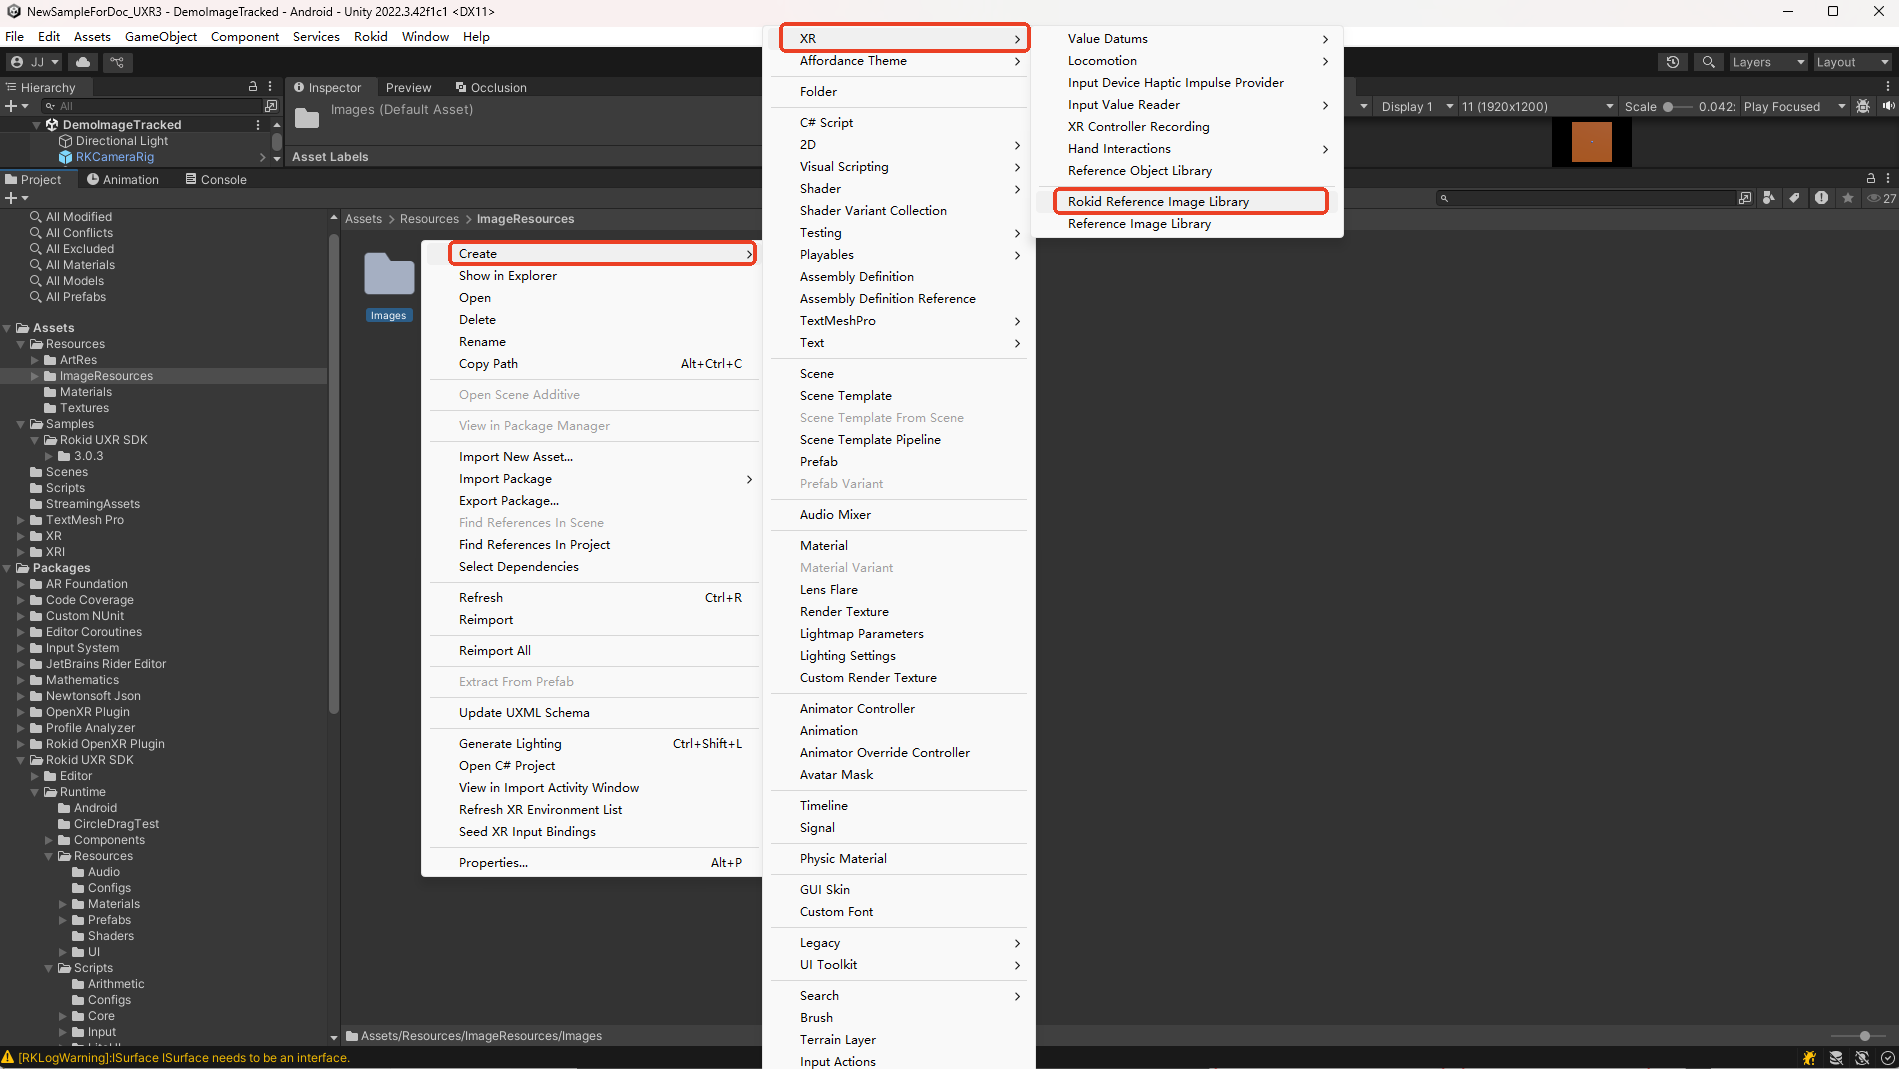Collapse the Rokid UXR SDK folder in Packages
This screenshot has height=1069, width=1899.
coord(22,760)
